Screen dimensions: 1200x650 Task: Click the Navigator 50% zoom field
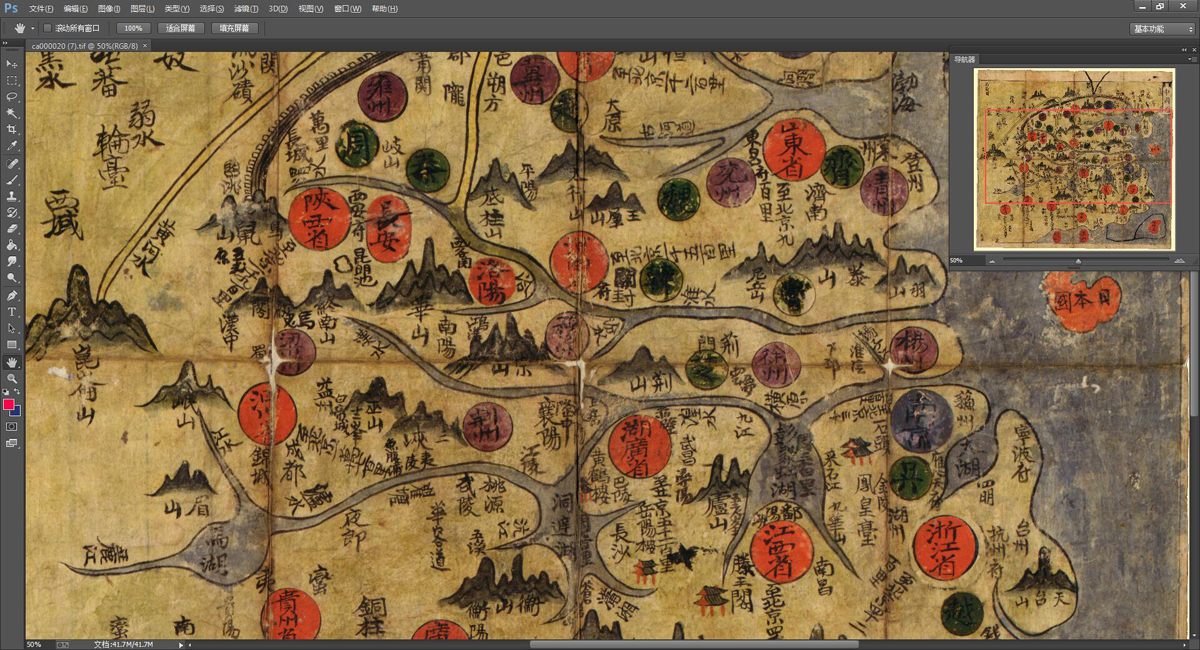[x=965, y=261]
